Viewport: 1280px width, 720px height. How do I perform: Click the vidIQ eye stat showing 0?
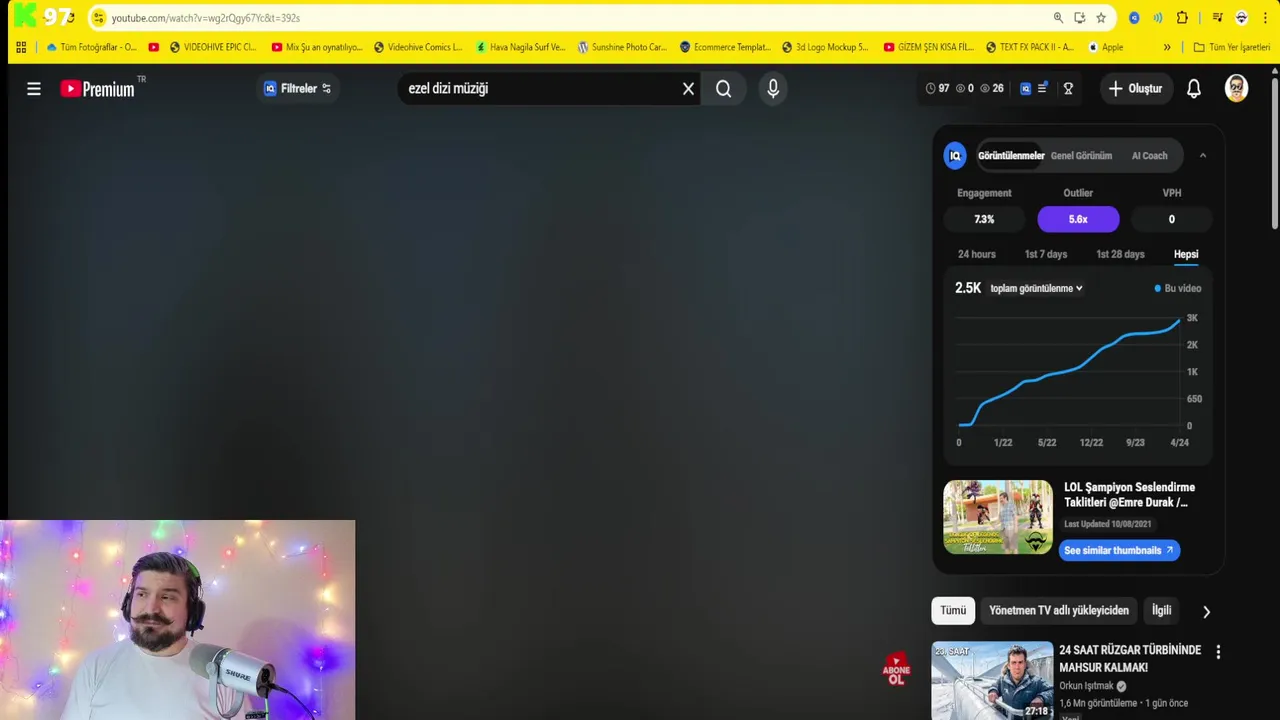click(x=964, y=88)
